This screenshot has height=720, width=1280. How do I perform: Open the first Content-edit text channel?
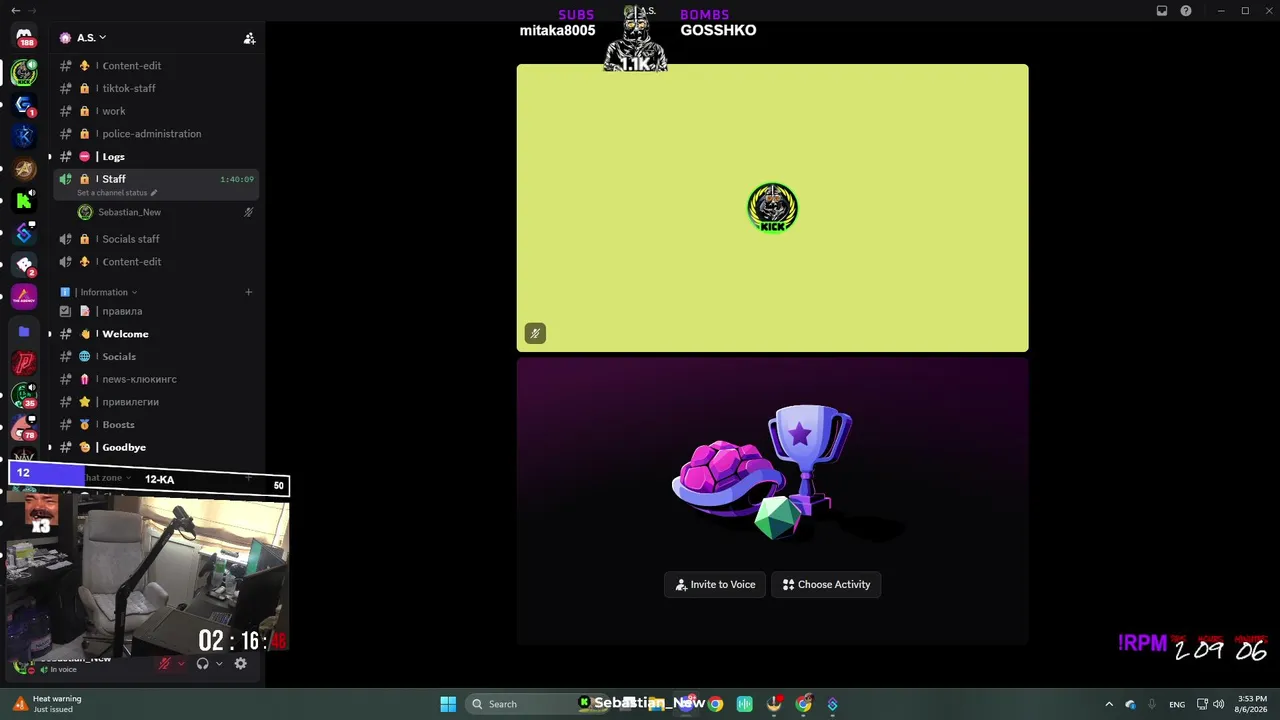click(155, 66)
